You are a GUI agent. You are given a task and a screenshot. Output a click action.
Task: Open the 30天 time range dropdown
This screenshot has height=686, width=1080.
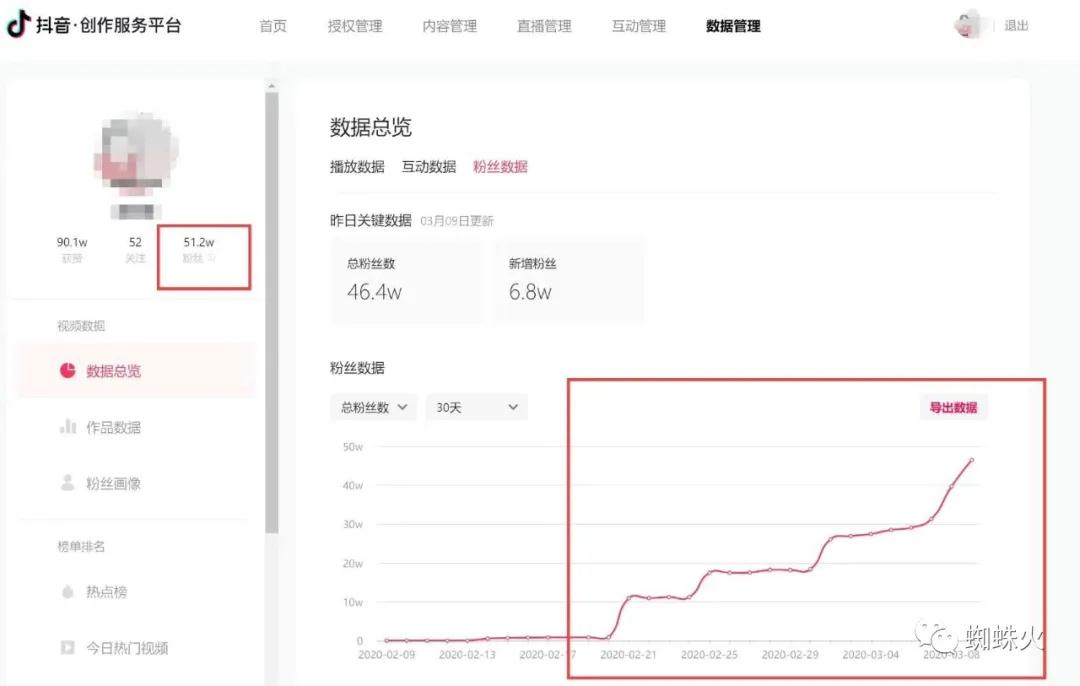476,407
